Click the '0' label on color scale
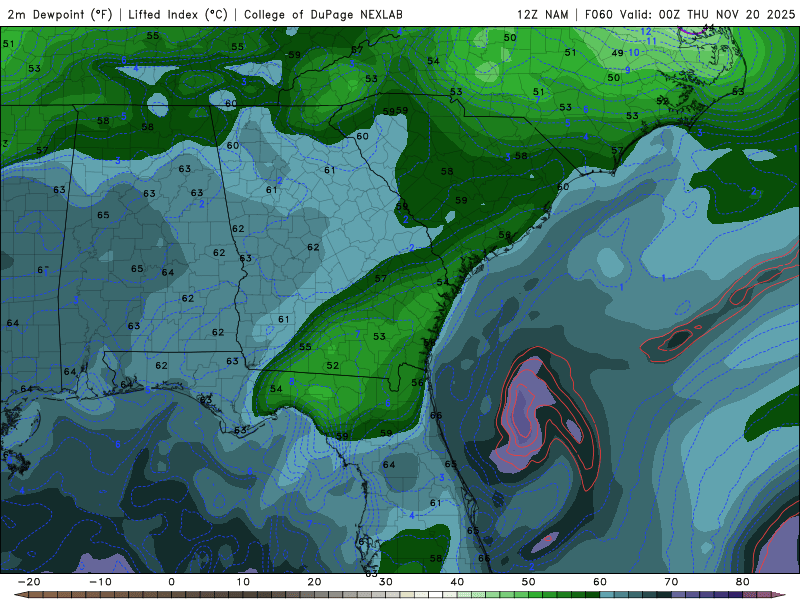The width and height of the screenshot is (800, 600). (x=171, y=582)
